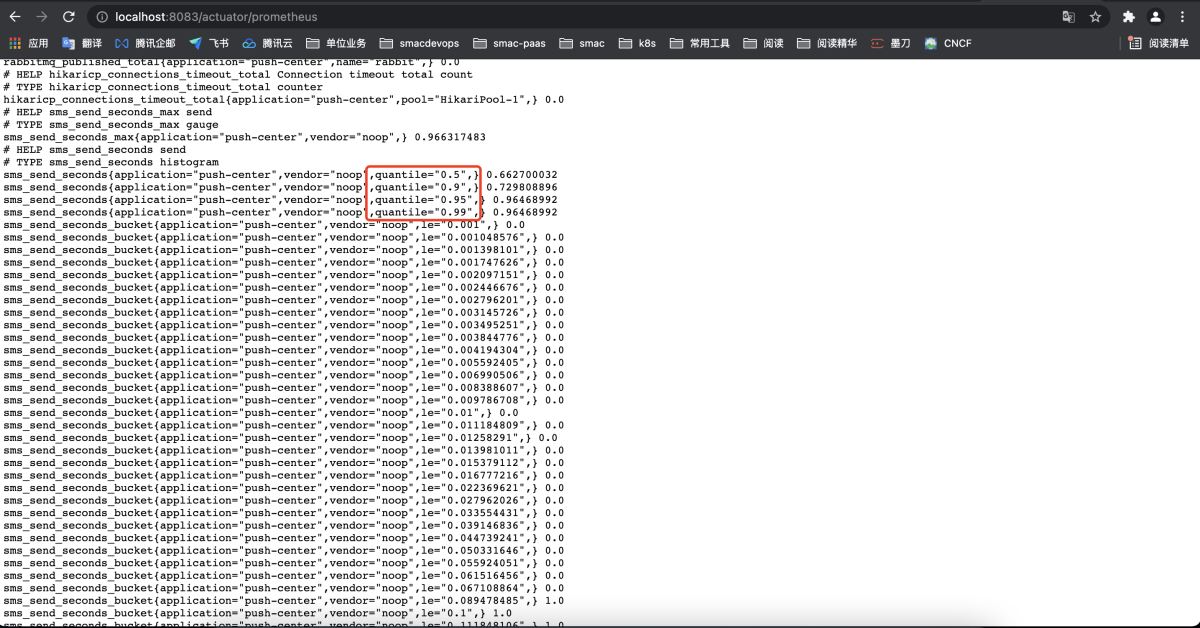The image size is (1200, 628).
Task: Click the browser forward arrow
Action: pos(41,17)
